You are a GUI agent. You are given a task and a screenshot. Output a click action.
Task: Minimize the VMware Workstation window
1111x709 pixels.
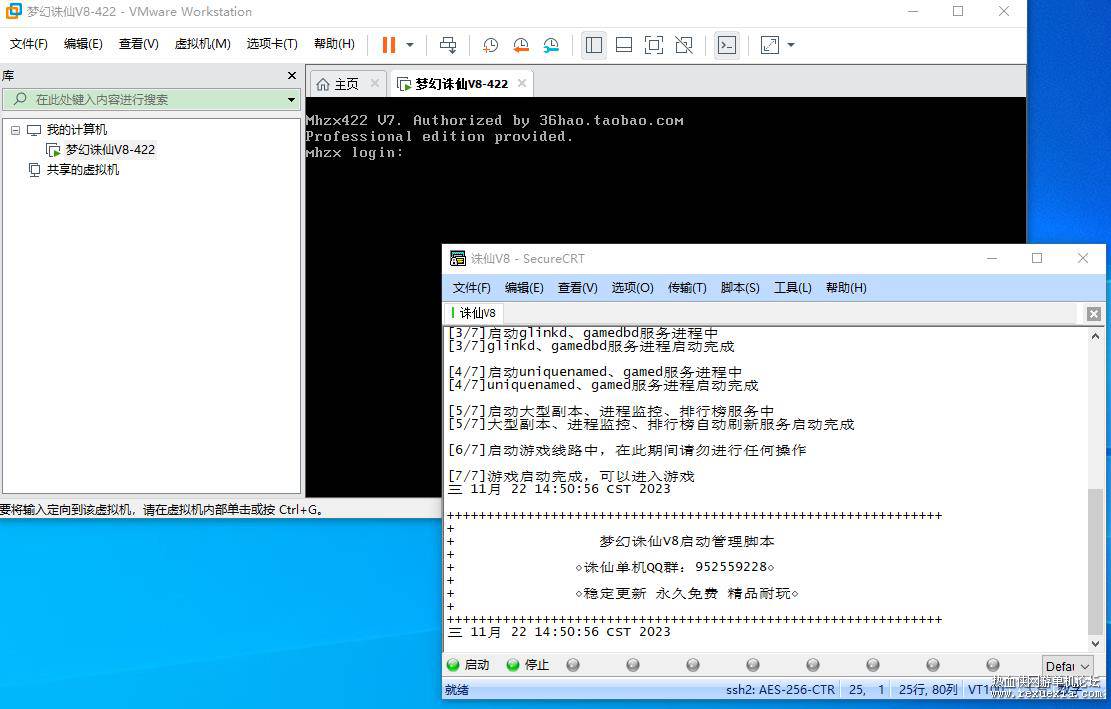[x=913, y=11]
